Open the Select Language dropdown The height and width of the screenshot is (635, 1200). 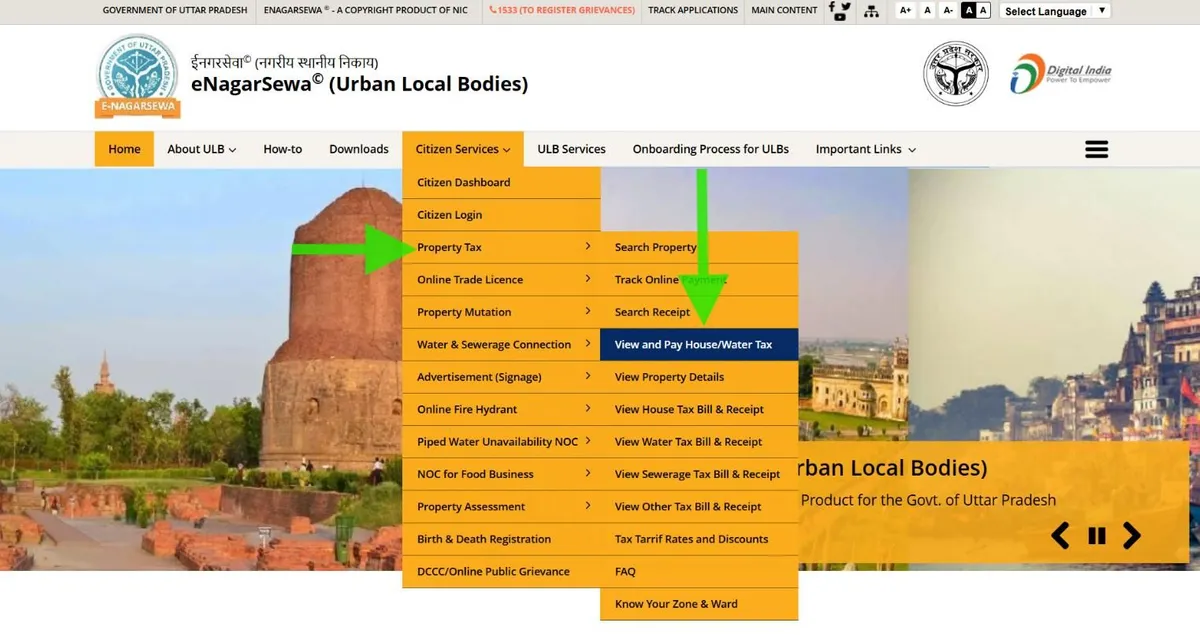click(1055, 11)
